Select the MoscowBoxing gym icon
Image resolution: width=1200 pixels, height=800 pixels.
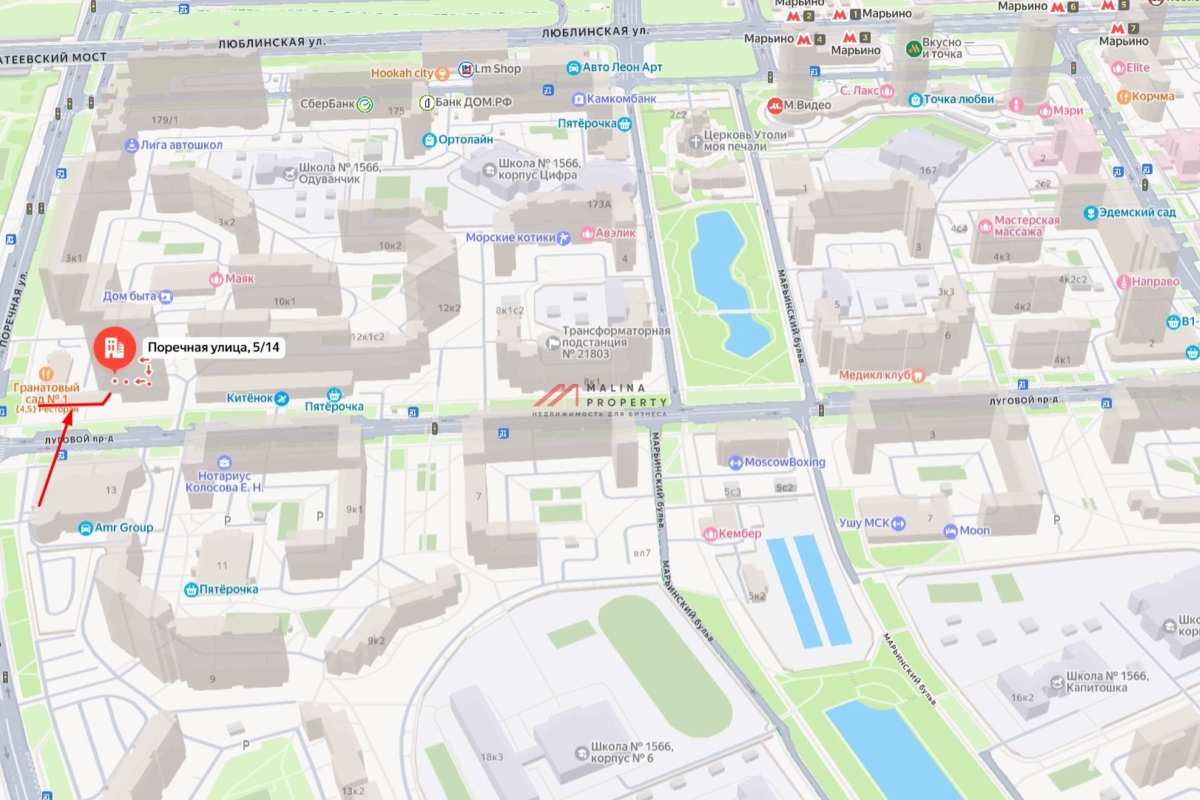click(736, 462)
